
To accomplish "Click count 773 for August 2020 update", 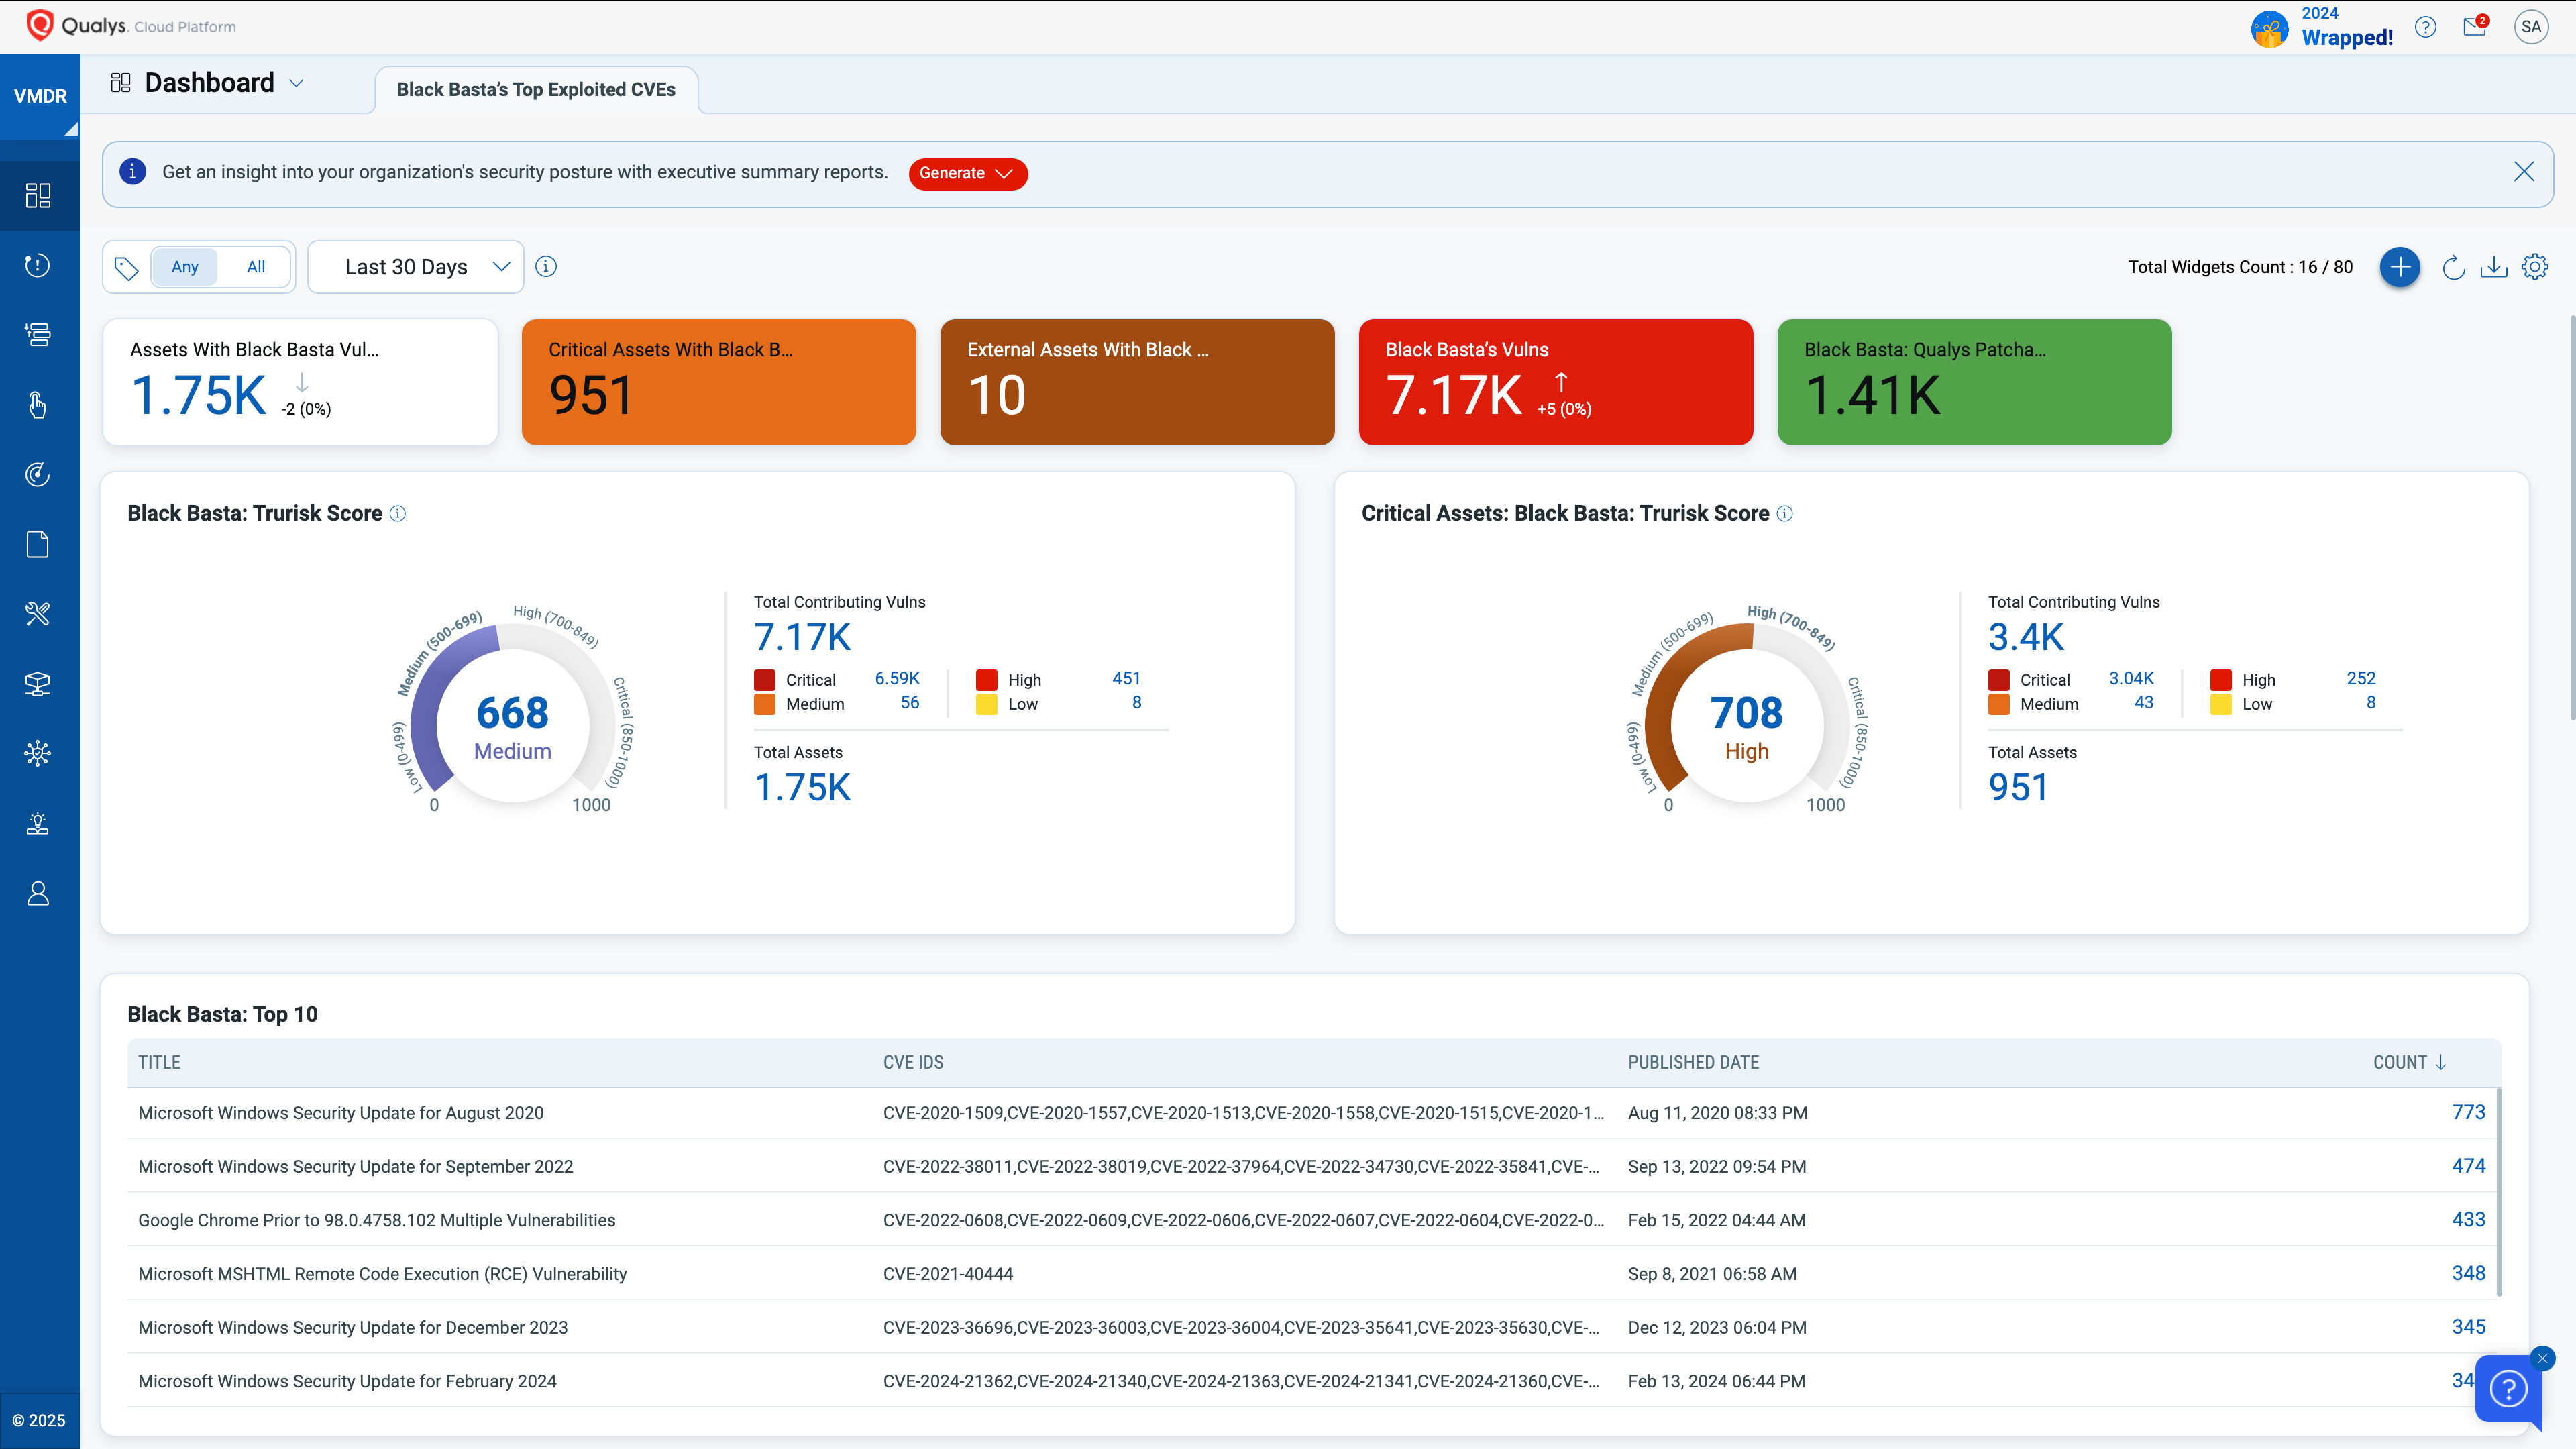I will [2468, 1112].
